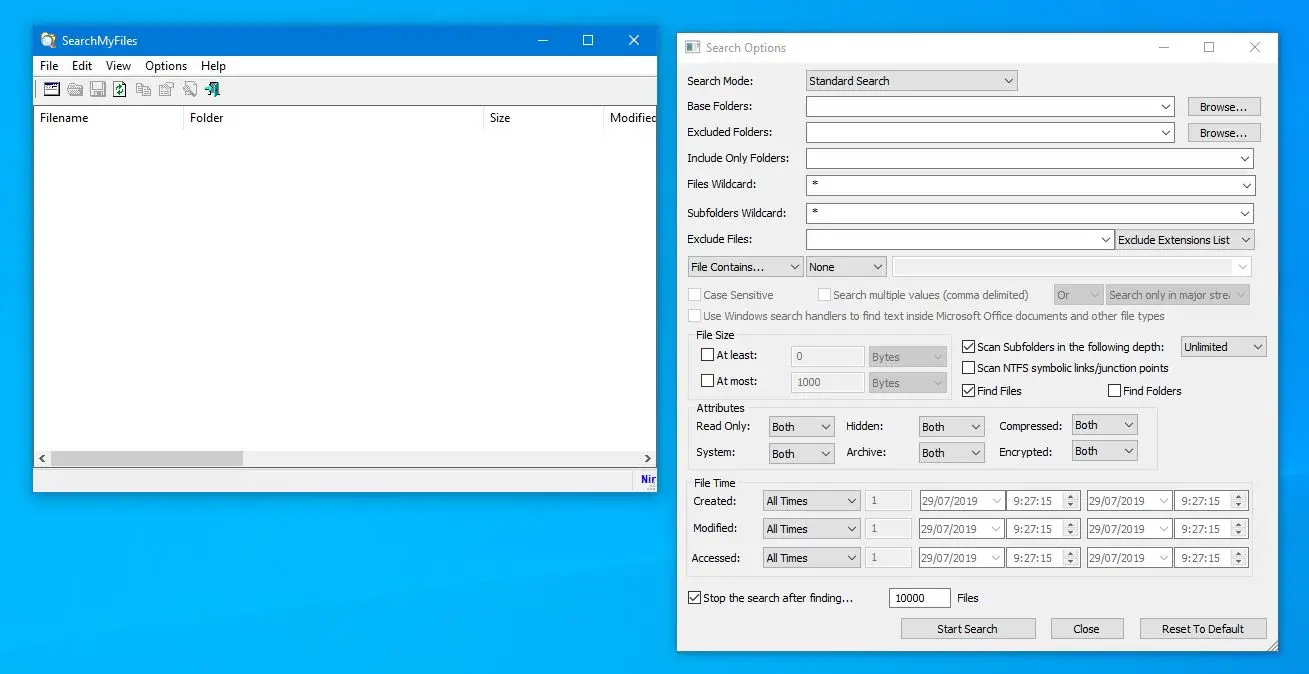The image size is (1309, 674).
Task: Open the File menu
Action: click(49, 66)
